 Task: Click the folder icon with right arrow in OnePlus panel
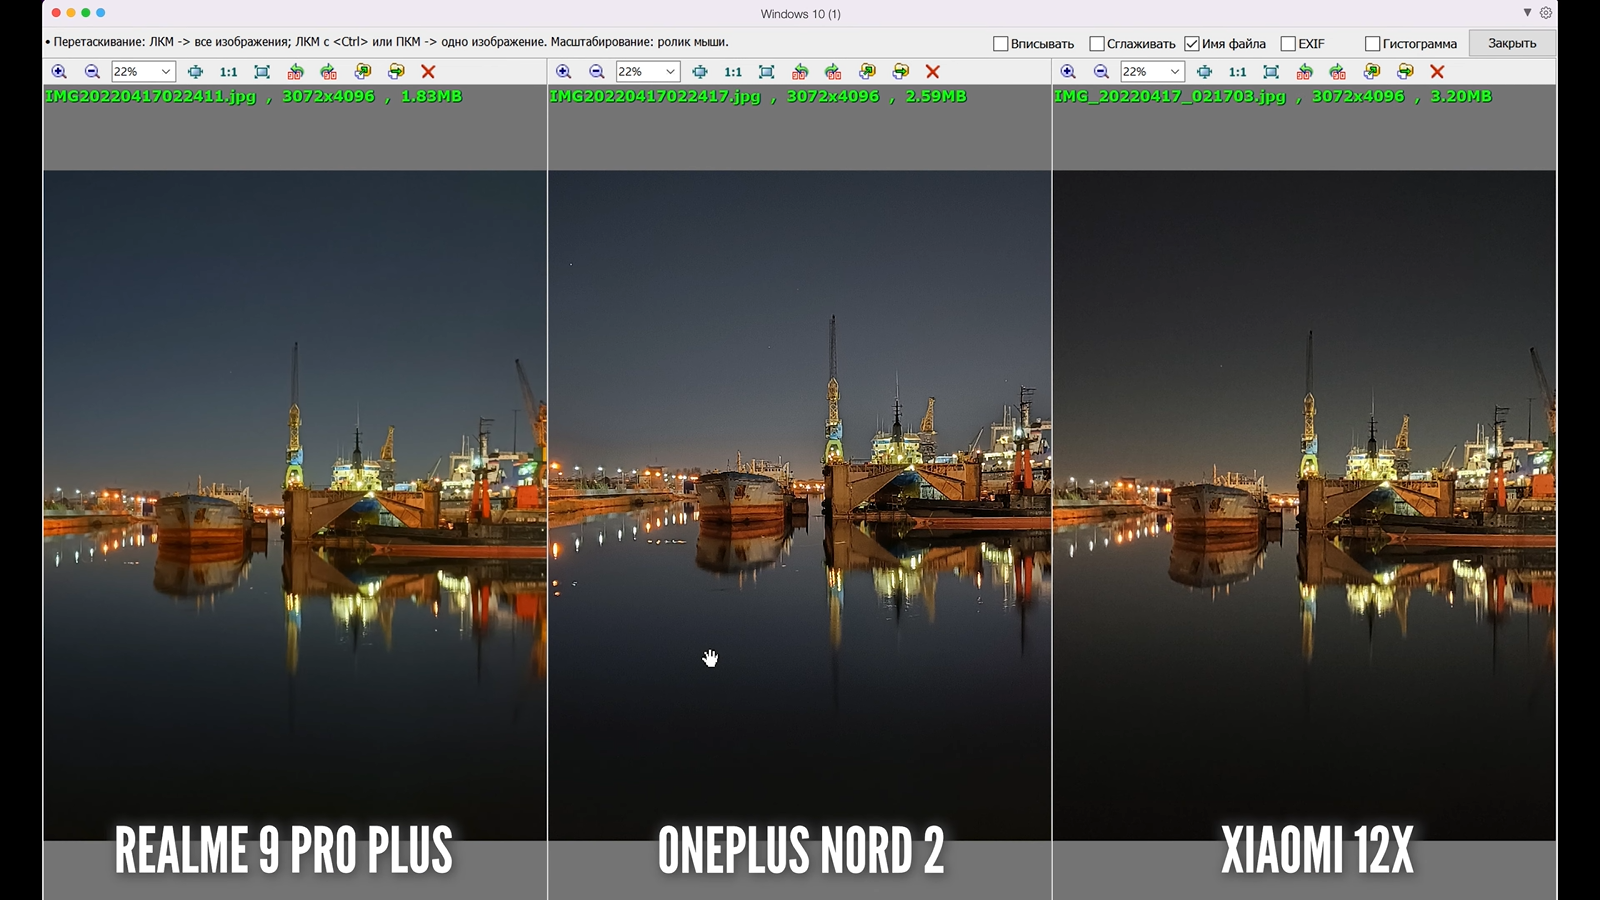[x=901, y=72]
